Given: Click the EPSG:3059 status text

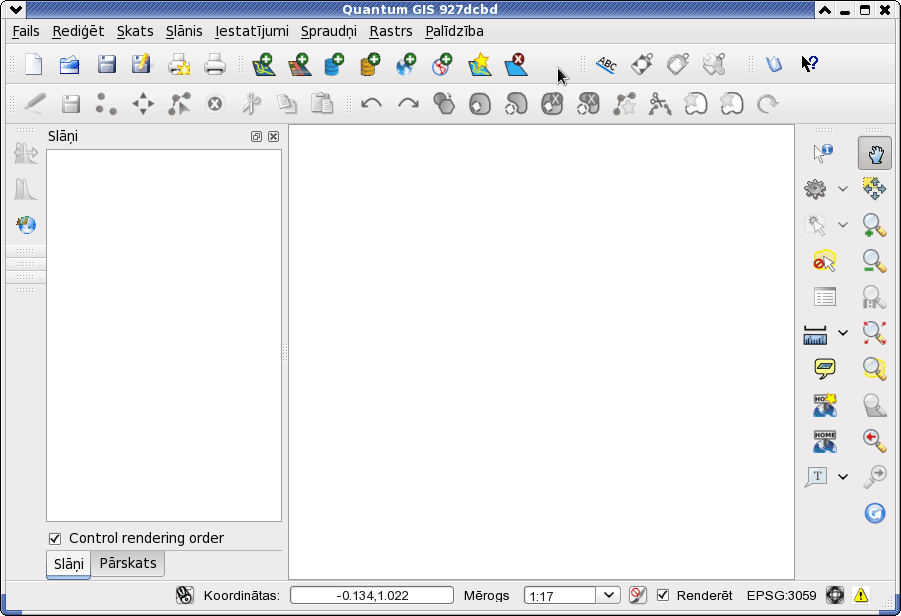Looking at the screenshot, I should [x=781, y=595].
